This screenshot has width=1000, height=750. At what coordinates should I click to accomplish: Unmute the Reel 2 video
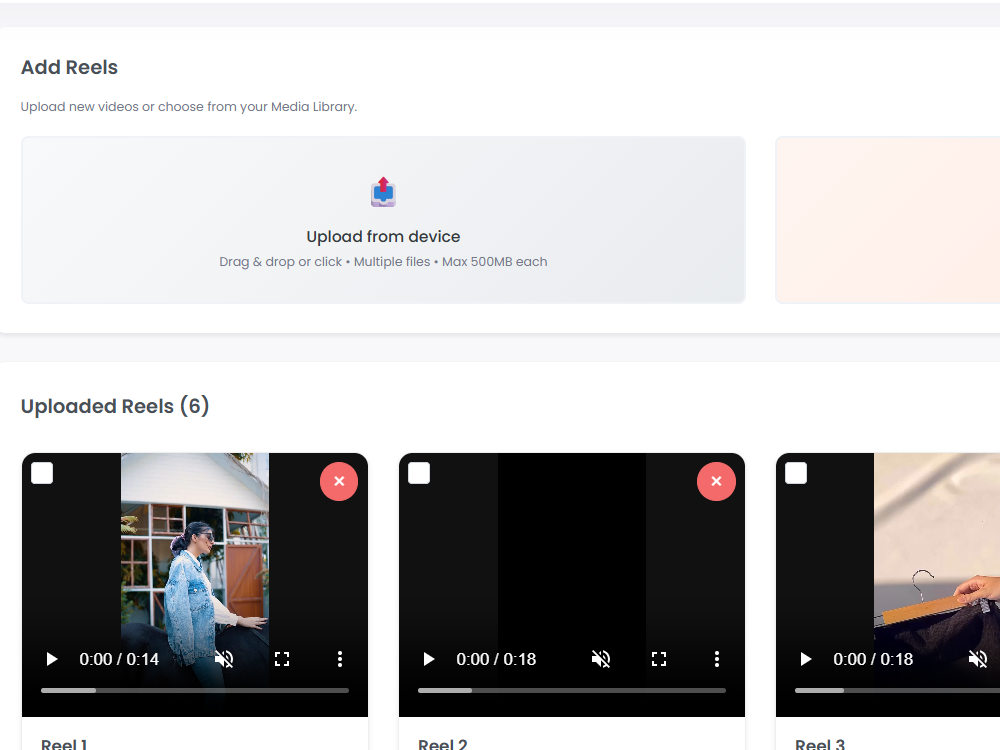[601, 659]
